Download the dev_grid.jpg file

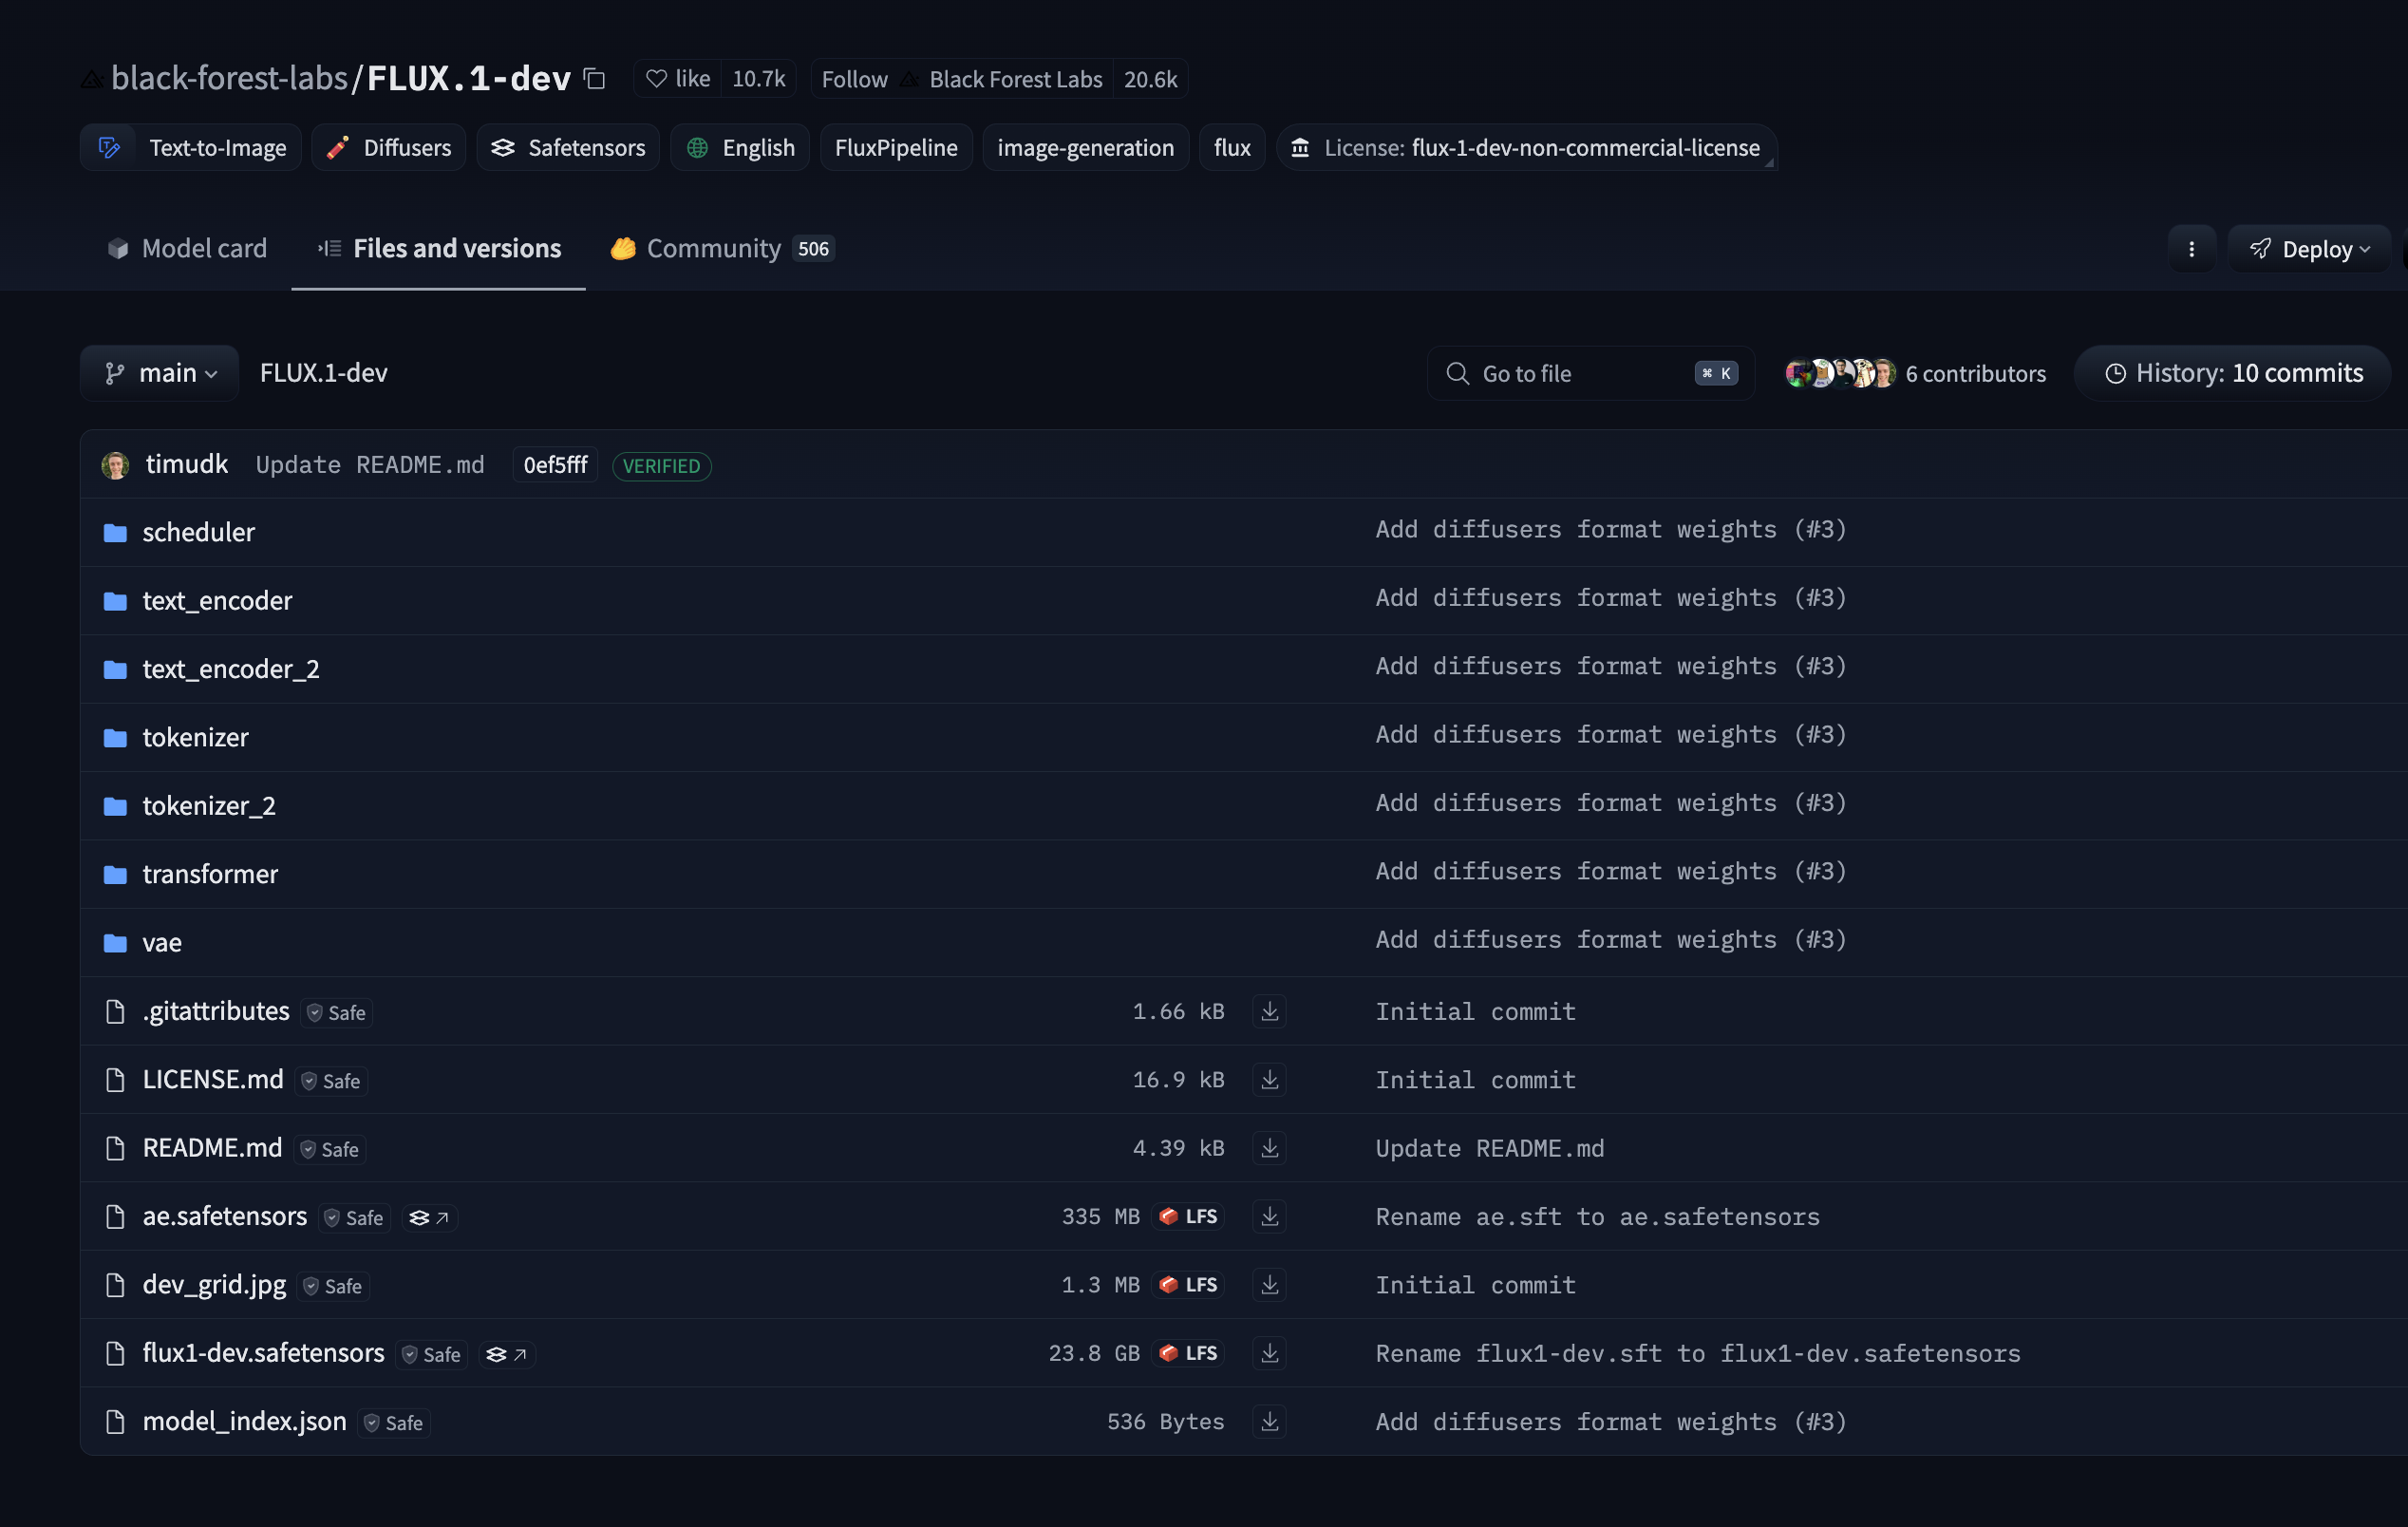(1269, 1285)
